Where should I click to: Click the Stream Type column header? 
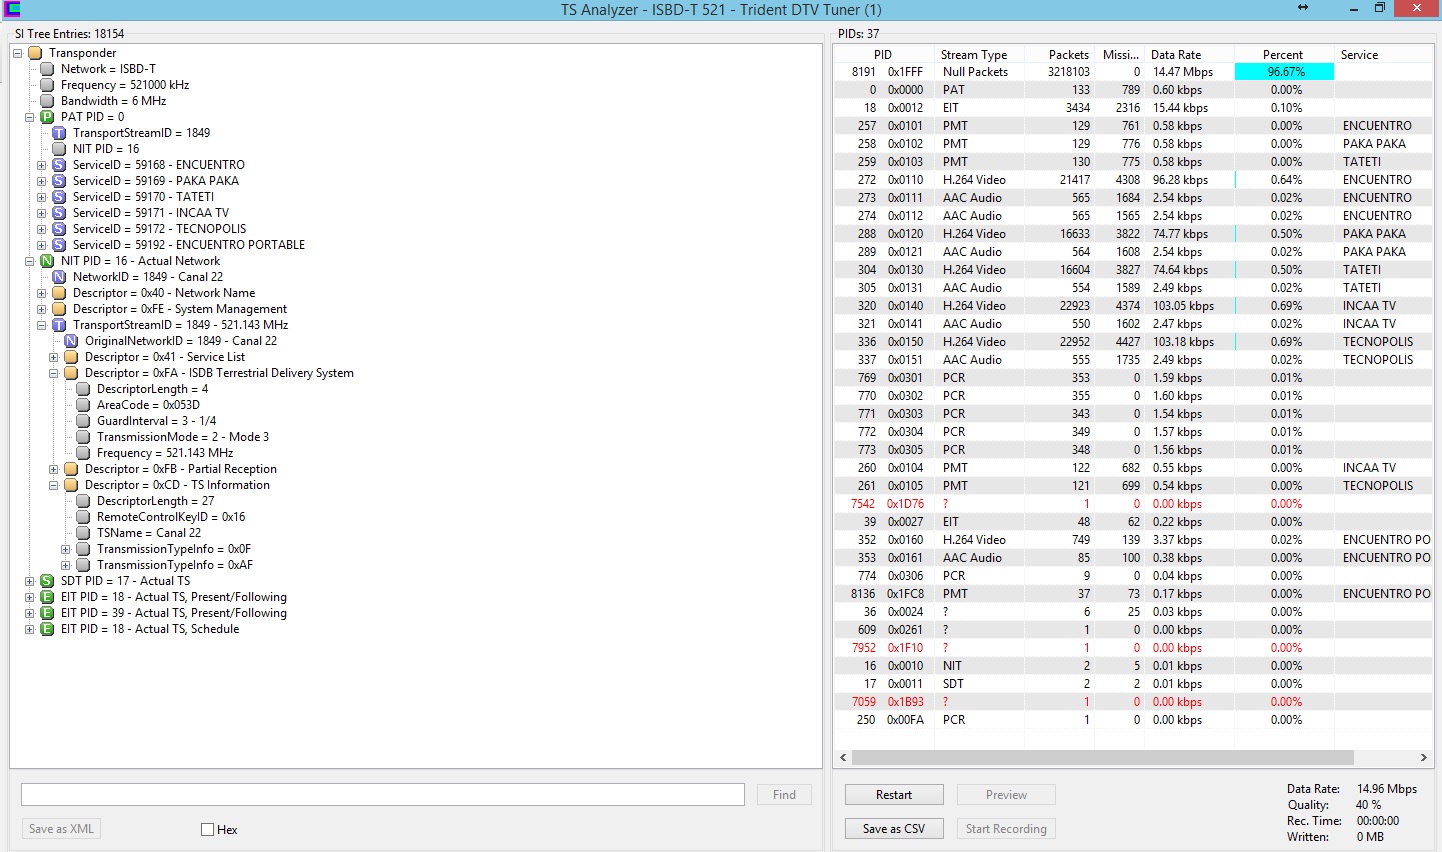coord(973,55)
